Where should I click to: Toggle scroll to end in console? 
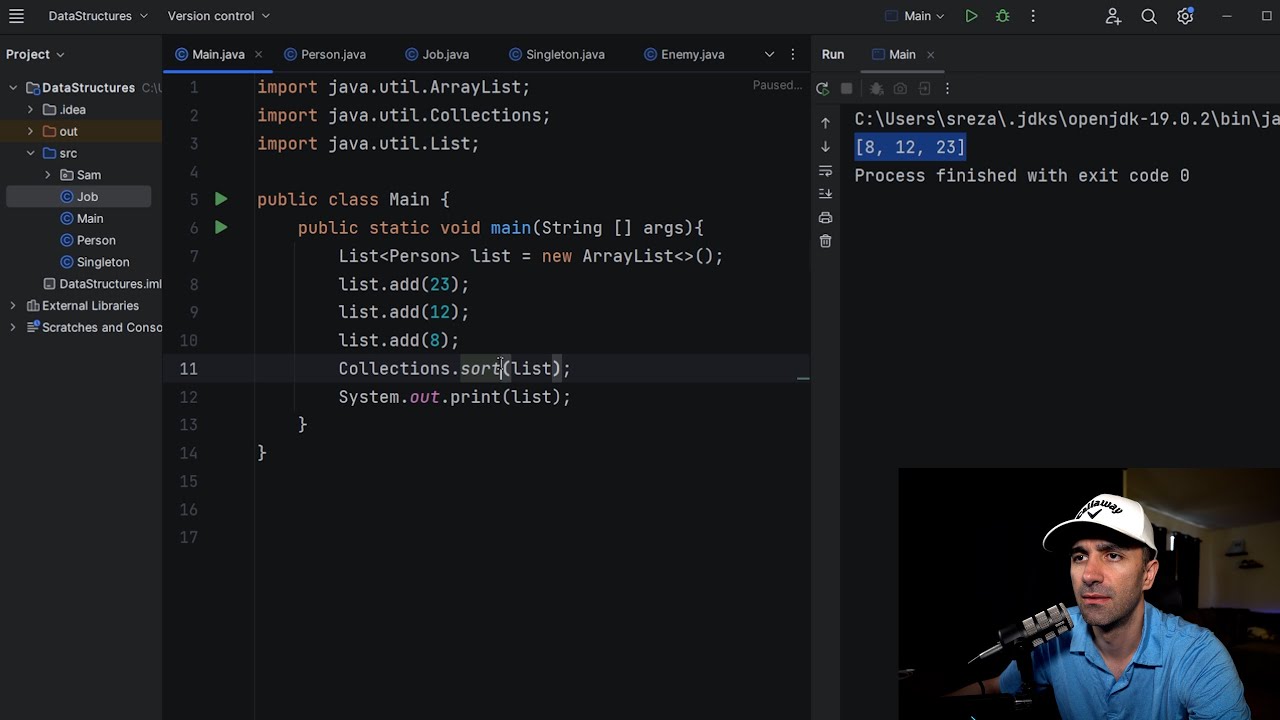pos(825,194)
